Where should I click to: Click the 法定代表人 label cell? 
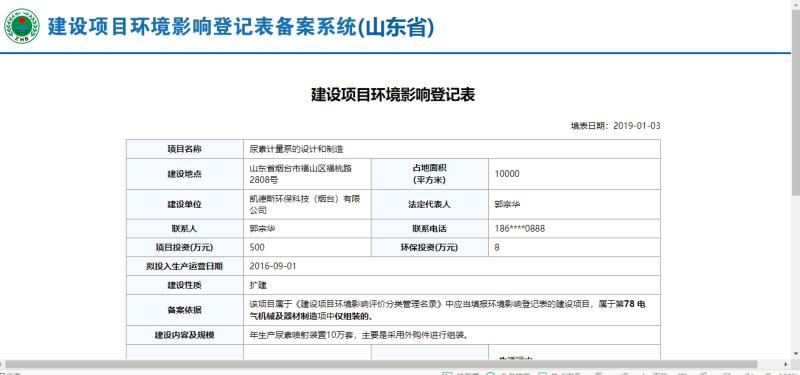point(430,204)
